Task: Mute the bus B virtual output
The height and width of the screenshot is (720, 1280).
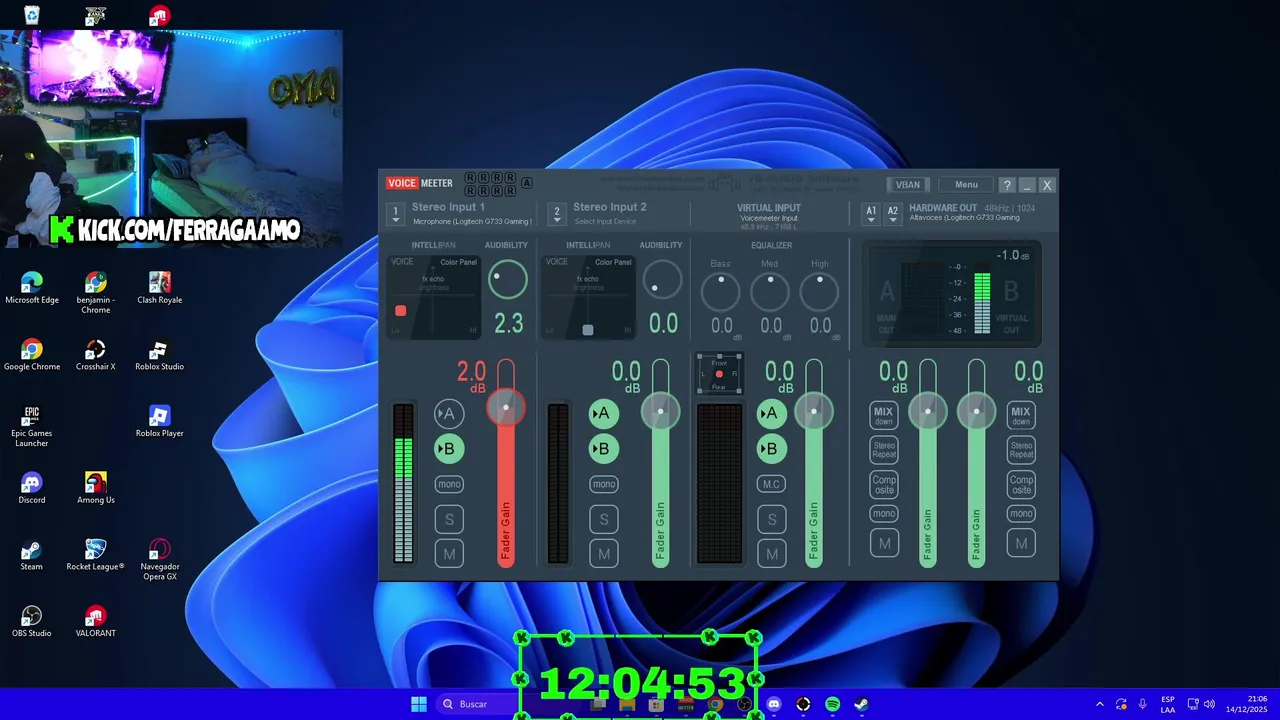Action: (1020, 544)
